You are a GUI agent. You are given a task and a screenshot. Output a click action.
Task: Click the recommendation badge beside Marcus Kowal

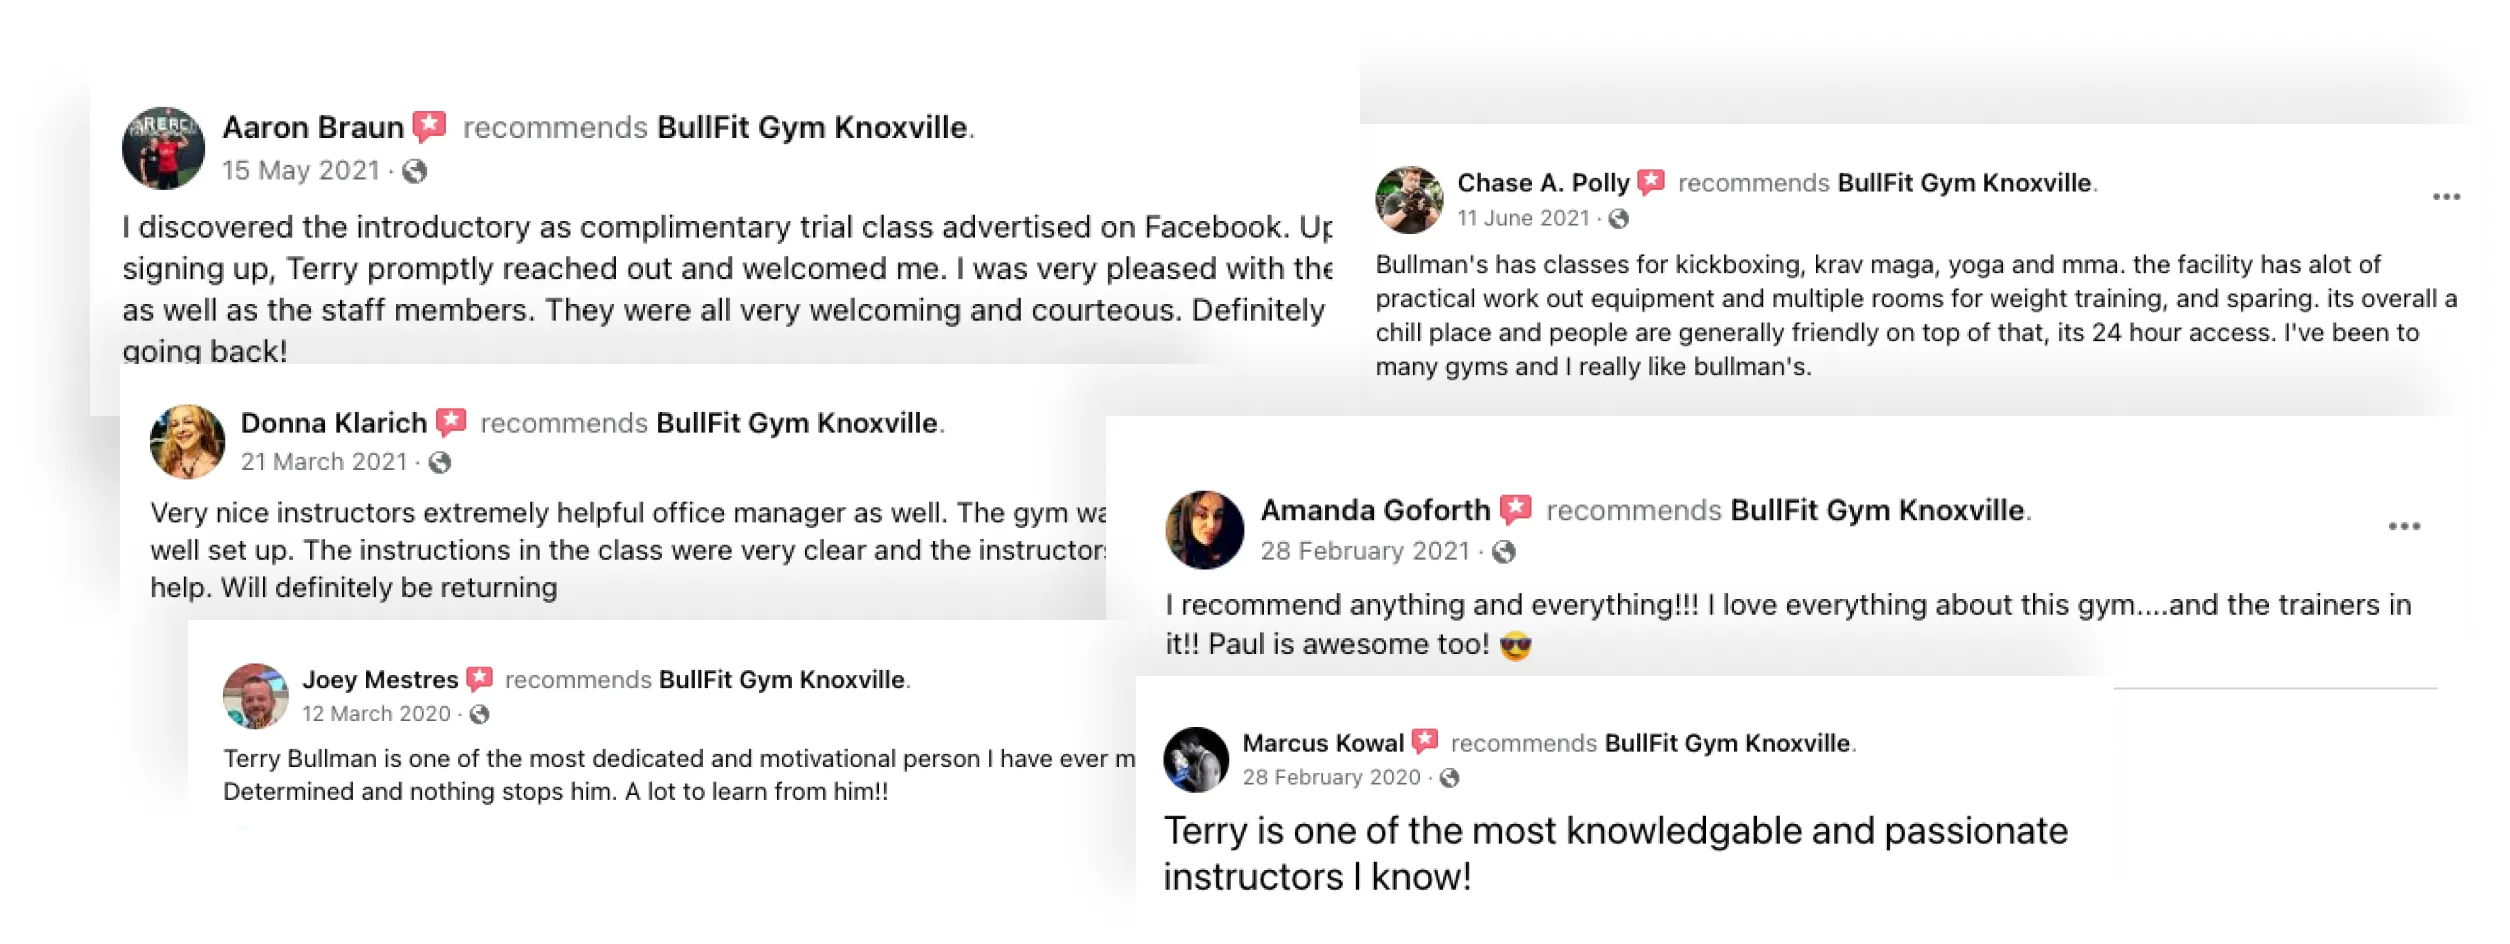(1425, 742)
